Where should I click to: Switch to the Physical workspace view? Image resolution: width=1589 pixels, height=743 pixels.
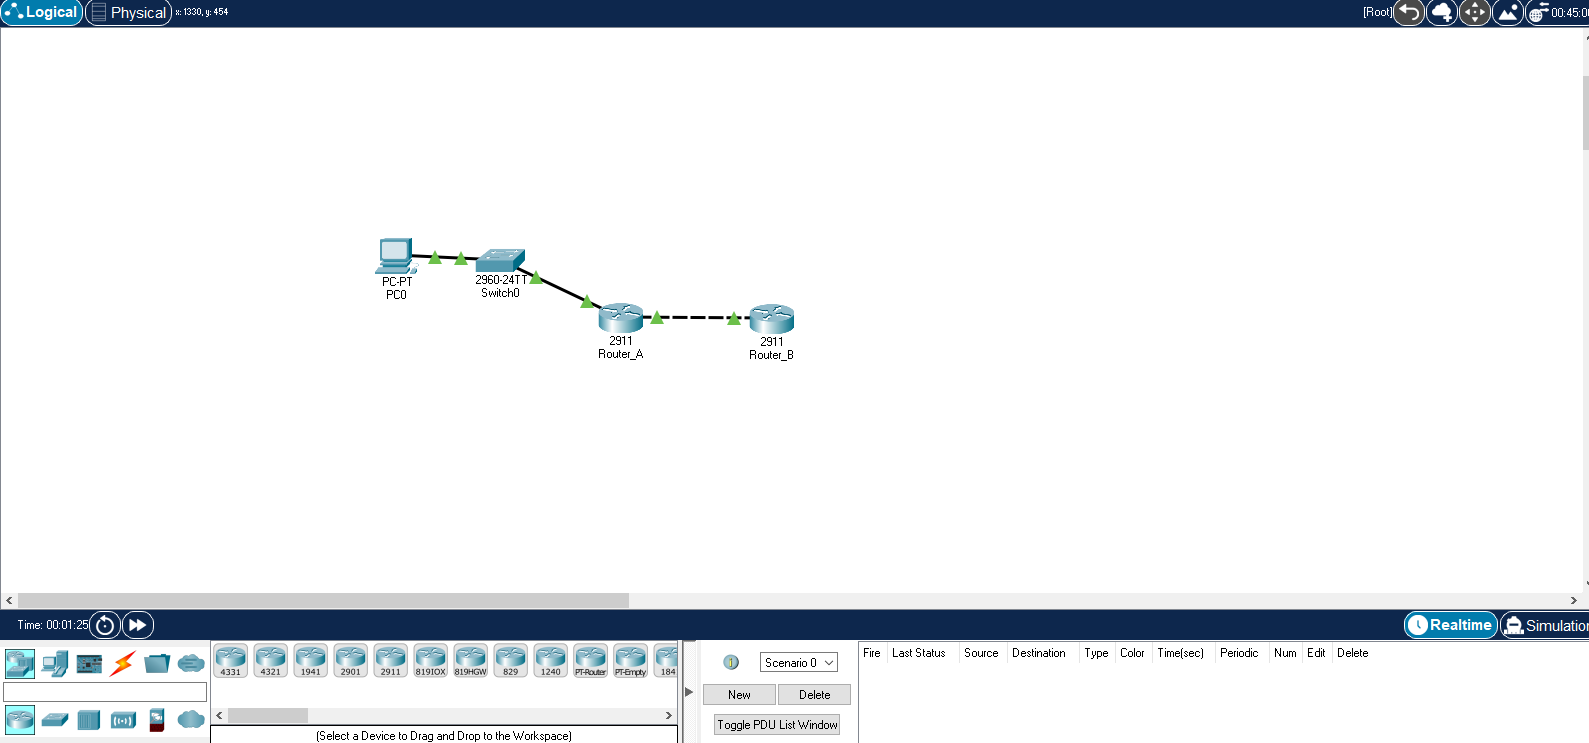[128, 12]
